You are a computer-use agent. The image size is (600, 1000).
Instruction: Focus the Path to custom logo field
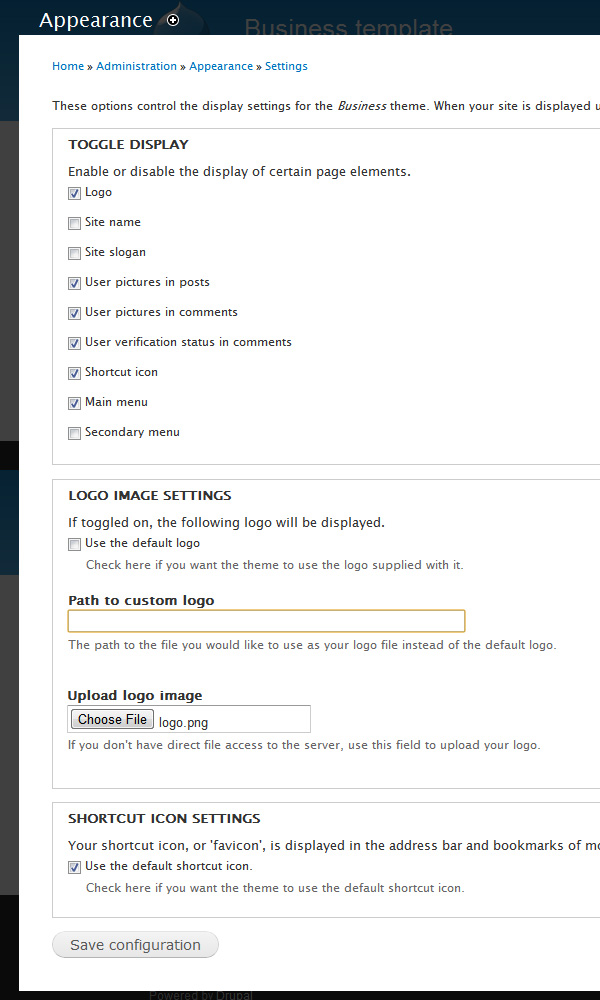(x=267, y=621)
